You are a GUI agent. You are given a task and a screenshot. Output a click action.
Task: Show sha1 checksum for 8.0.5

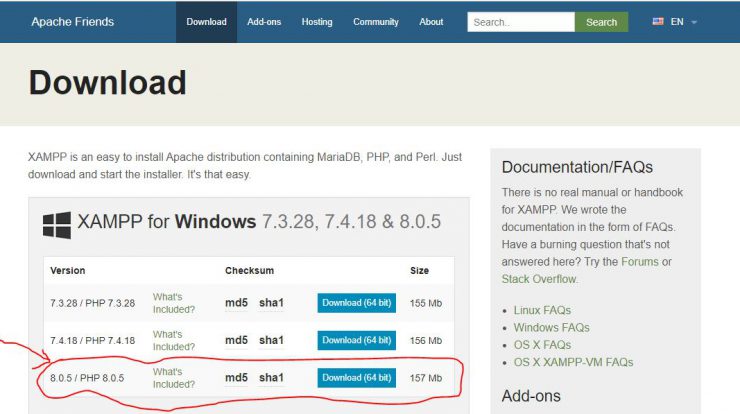(x=271, y=378)
